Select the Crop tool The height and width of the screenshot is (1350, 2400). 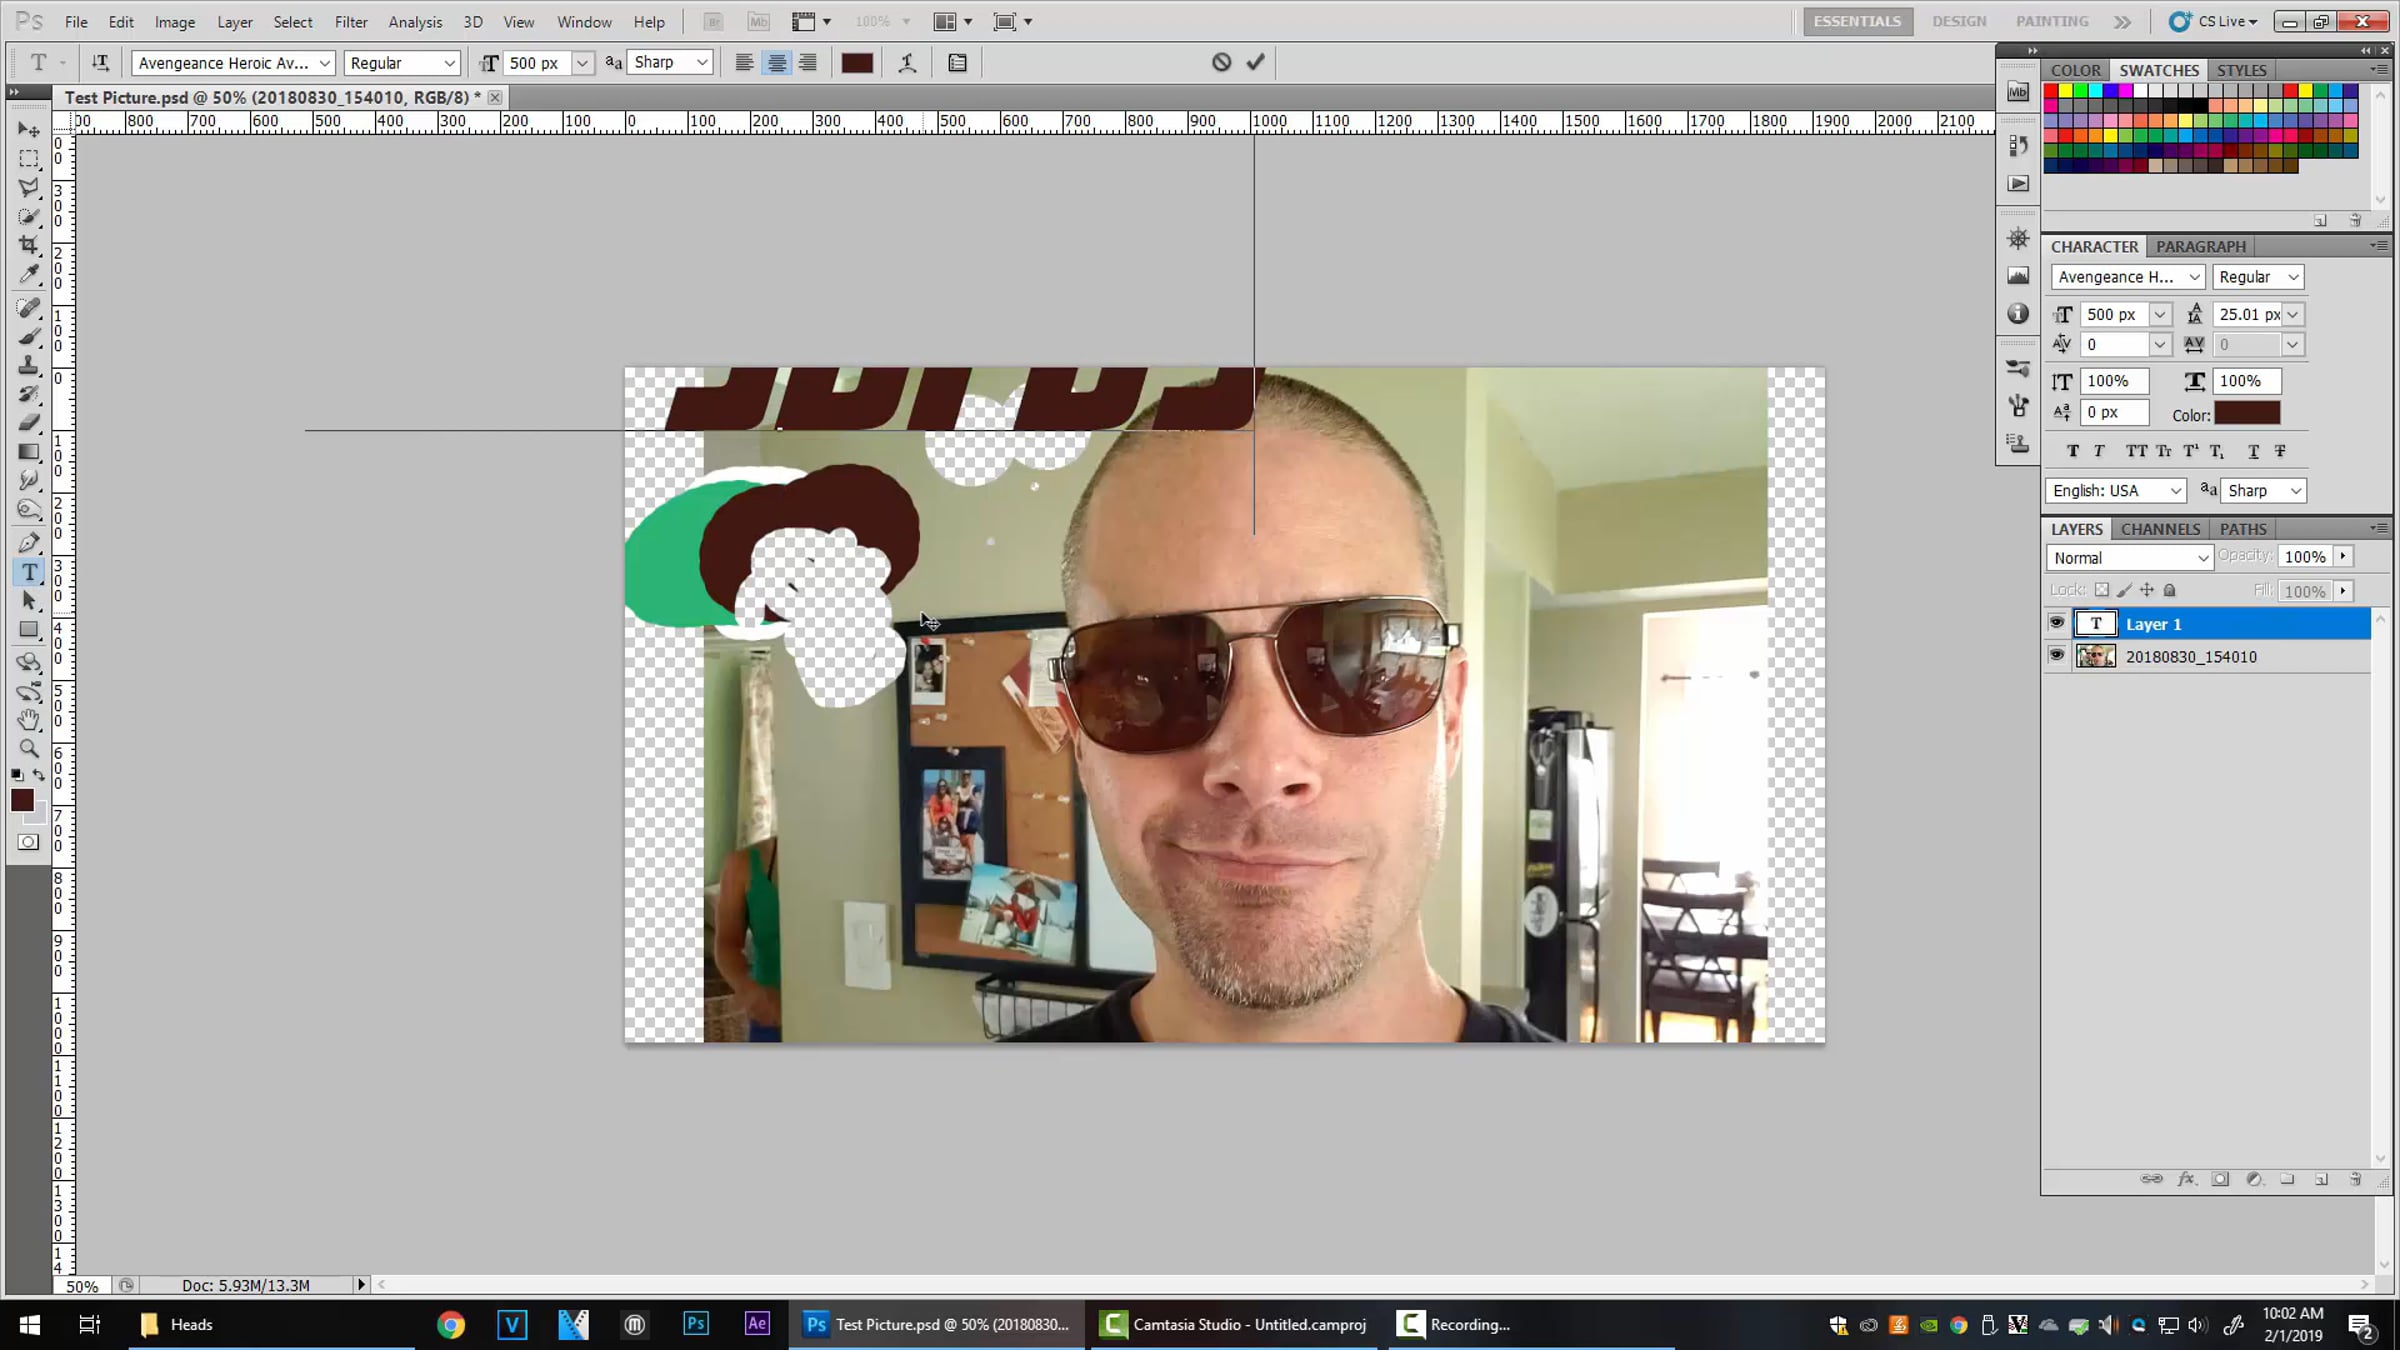tap(29, 244)
